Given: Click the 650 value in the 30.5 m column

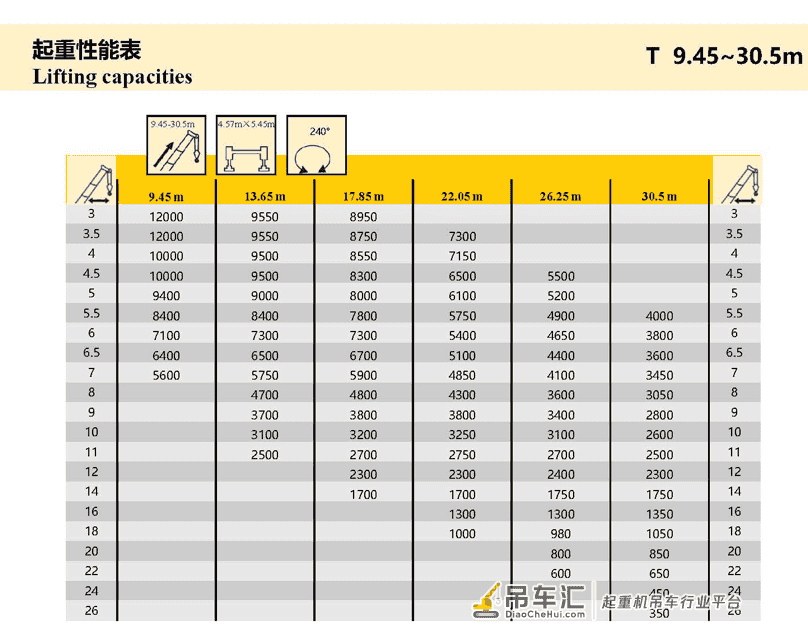Looking at the screenshot, I should coord(660,573).
